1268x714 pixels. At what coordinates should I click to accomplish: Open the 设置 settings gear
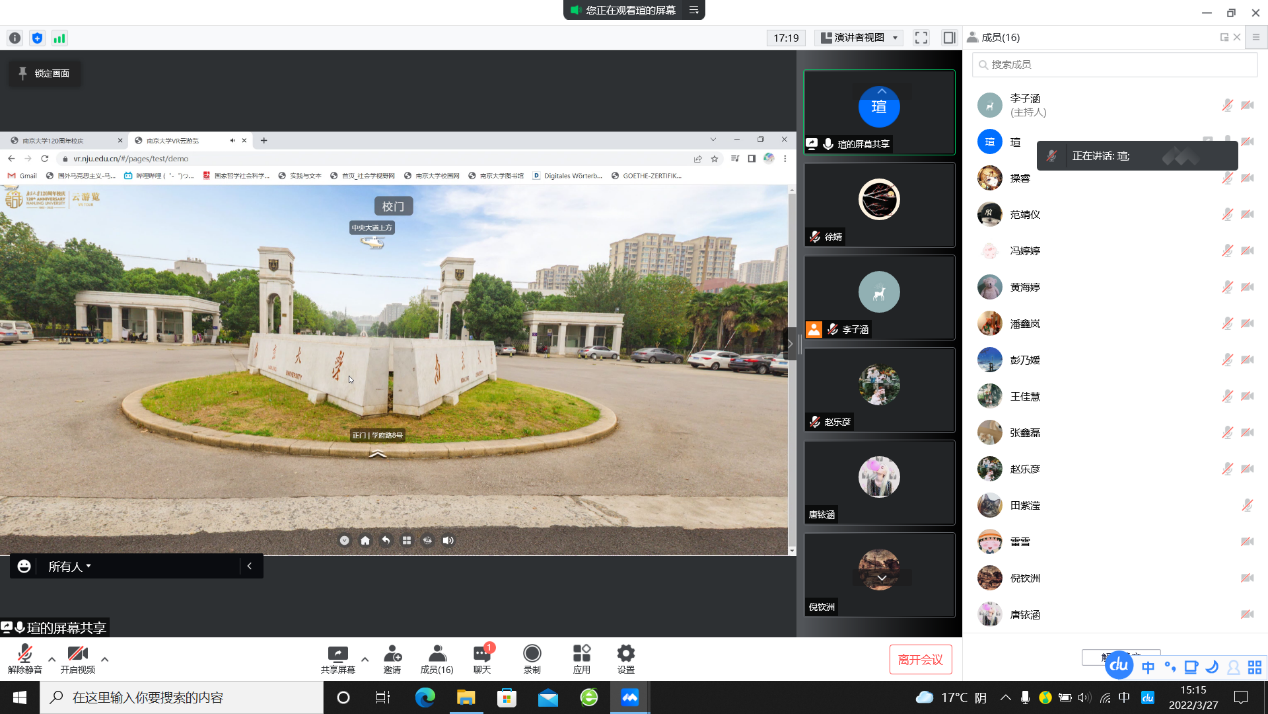click(626, 657)
